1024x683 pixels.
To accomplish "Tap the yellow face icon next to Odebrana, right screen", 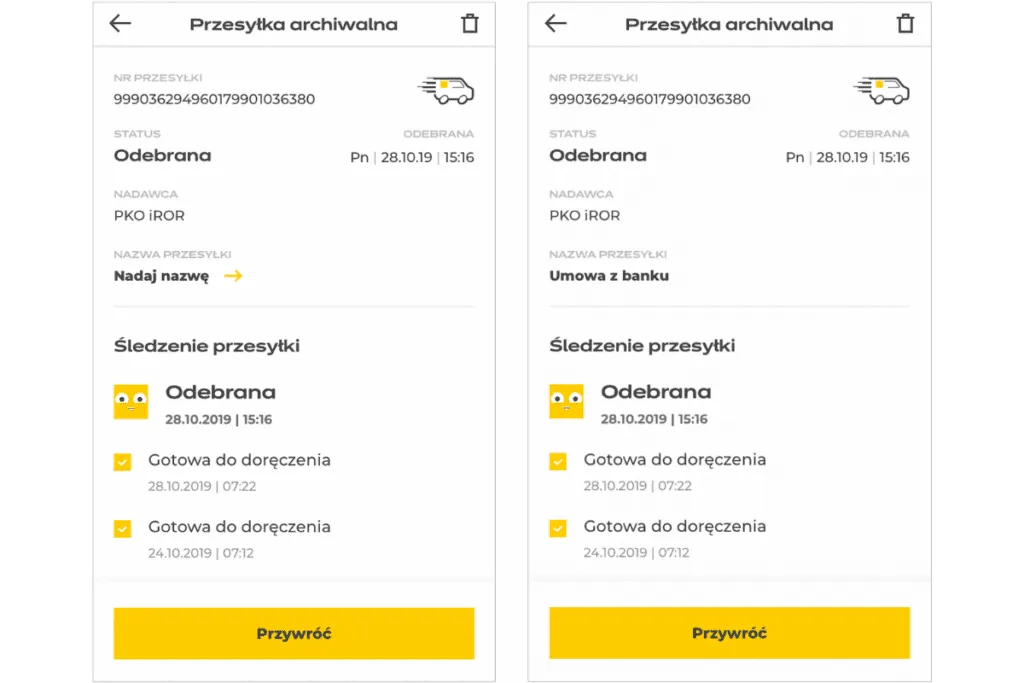I will coord(567,400).
